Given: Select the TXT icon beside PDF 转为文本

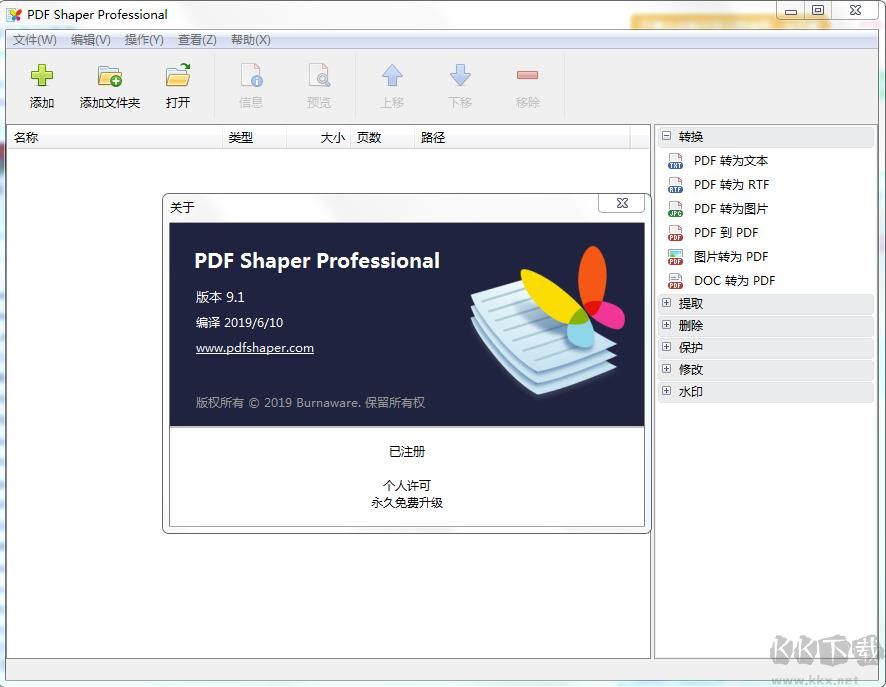Looking at the screenshot, I should pos(676,160).
